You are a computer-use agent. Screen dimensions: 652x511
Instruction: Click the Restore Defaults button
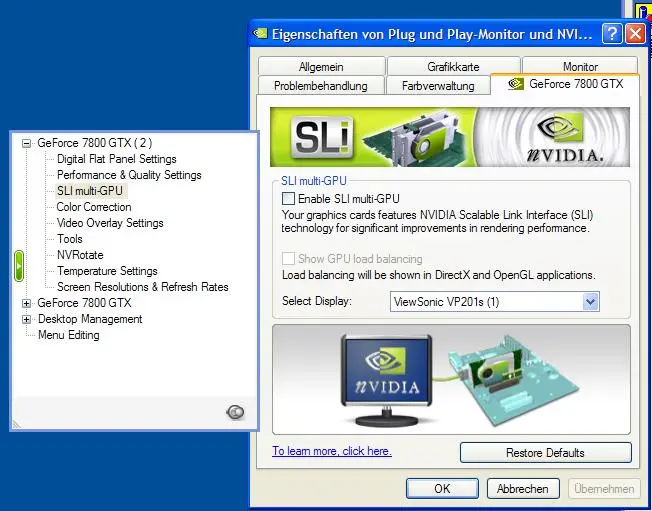[x=546, y=452]
